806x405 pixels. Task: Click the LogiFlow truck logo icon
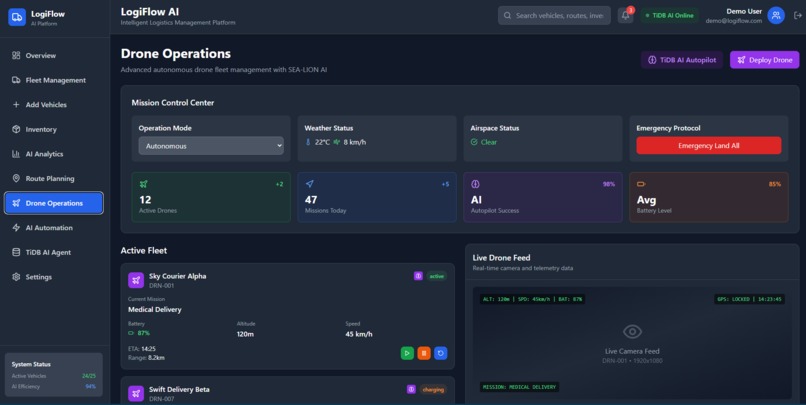pyautogui.click(x=17, y=17)
